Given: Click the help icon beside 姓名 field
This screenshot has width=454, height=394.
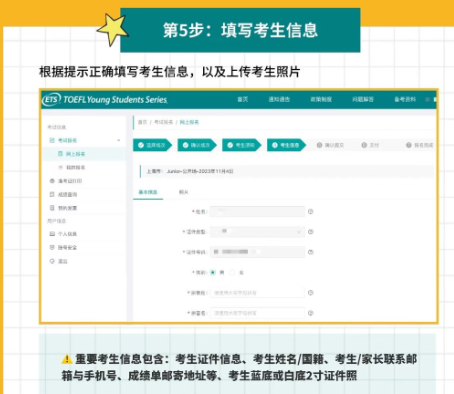Looking at the screenshot, I should (311, 212).
